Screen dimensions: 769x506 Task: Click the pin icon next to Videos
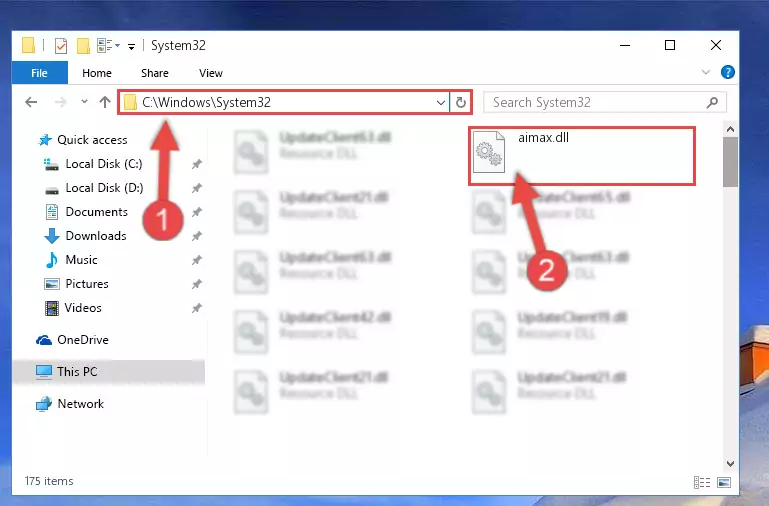197,308
